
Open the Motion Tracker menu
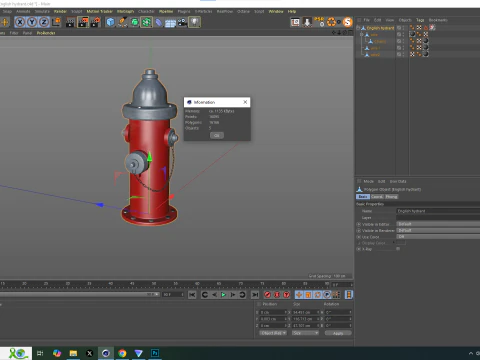[x=100, y=11]
